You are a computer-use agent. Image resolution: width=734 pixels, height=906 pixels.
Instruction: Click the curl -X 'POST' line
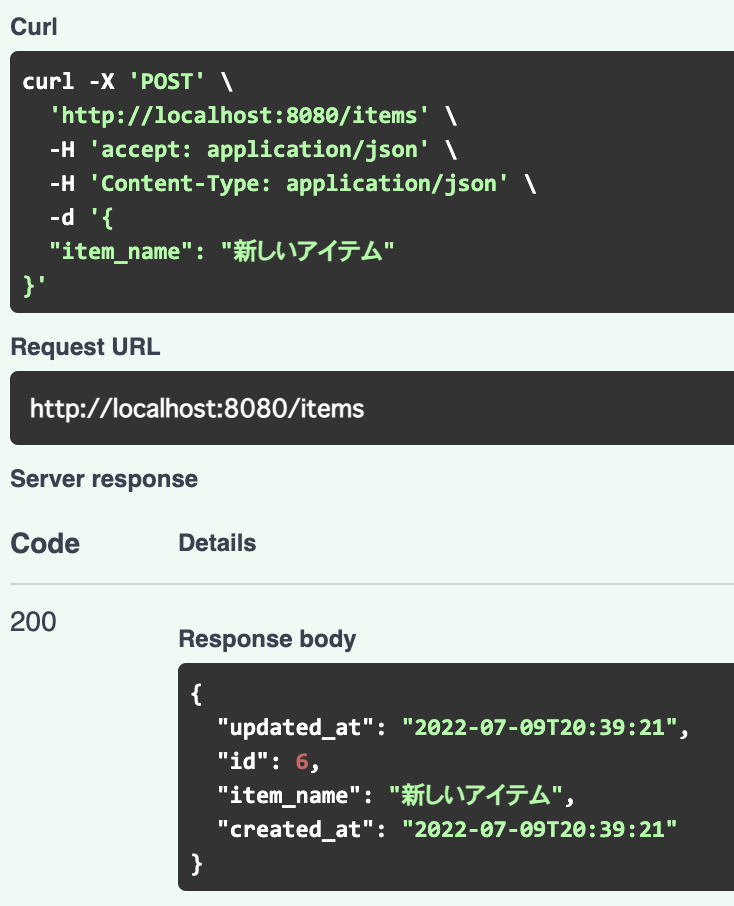pyautogui.click(x=128, y=81)
